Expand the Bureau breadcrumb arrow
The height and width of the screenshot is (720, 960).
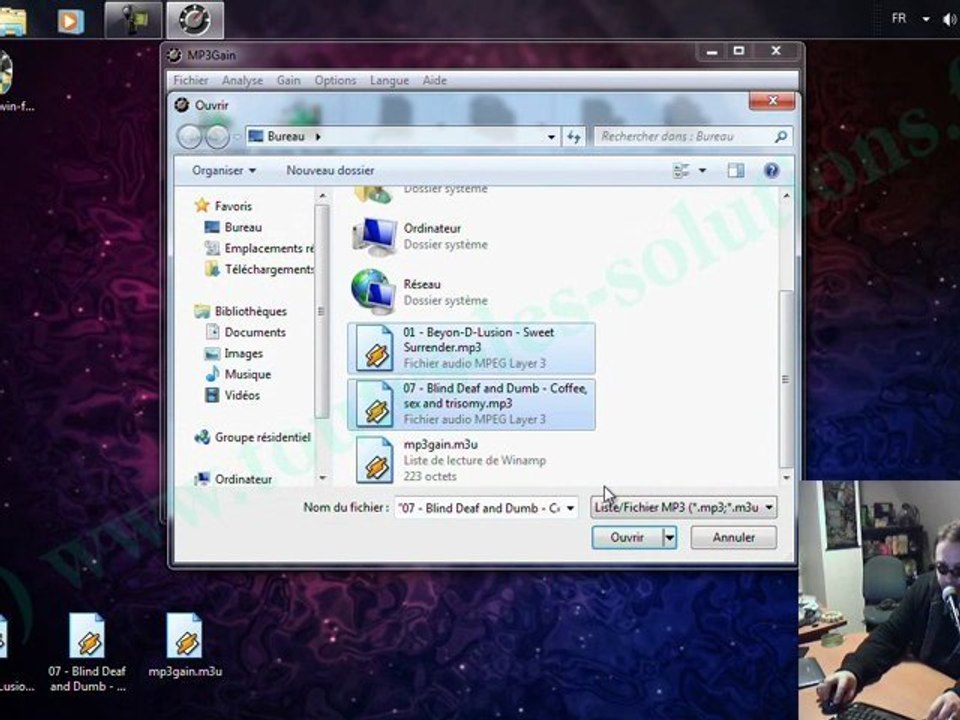pos(318,137)
